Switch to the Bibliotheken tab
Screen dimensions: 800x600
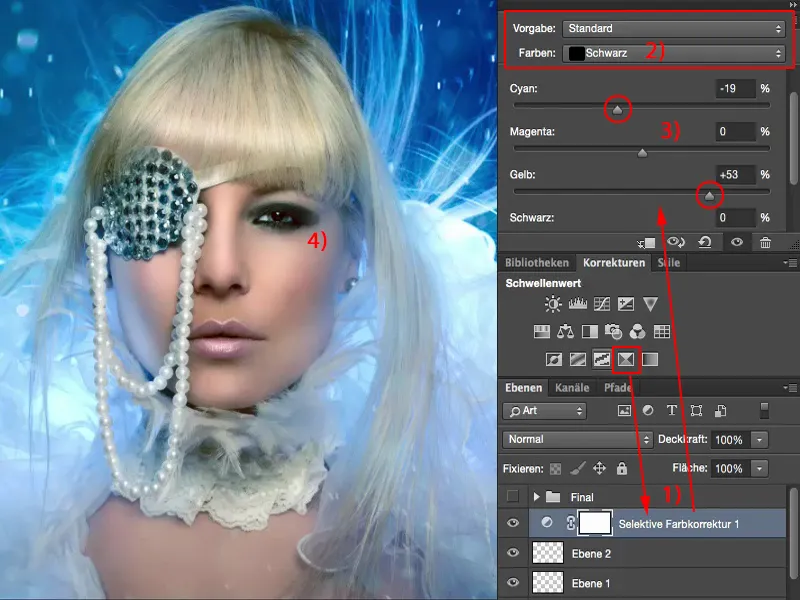tap(537, 263)
